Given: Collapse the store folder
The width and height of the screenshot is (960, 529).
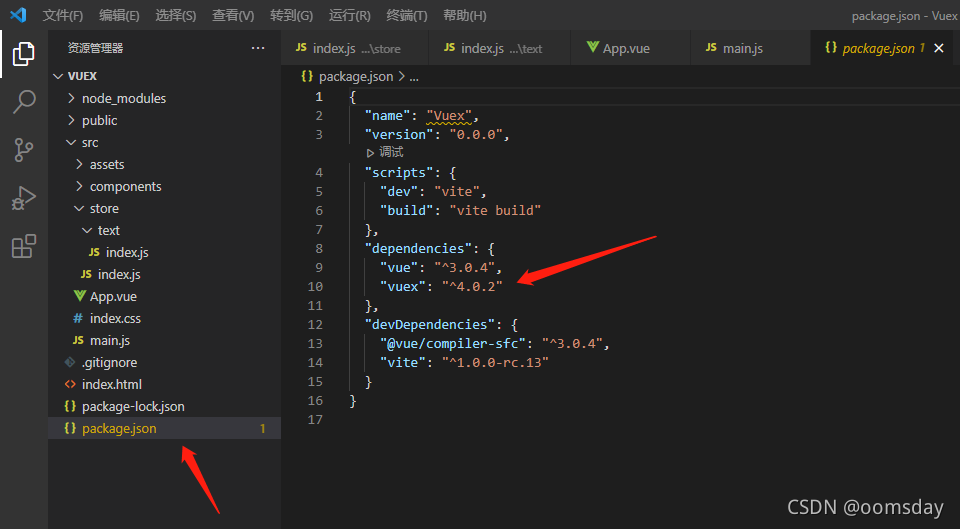Looking at the screenshot, I should 164,208.
